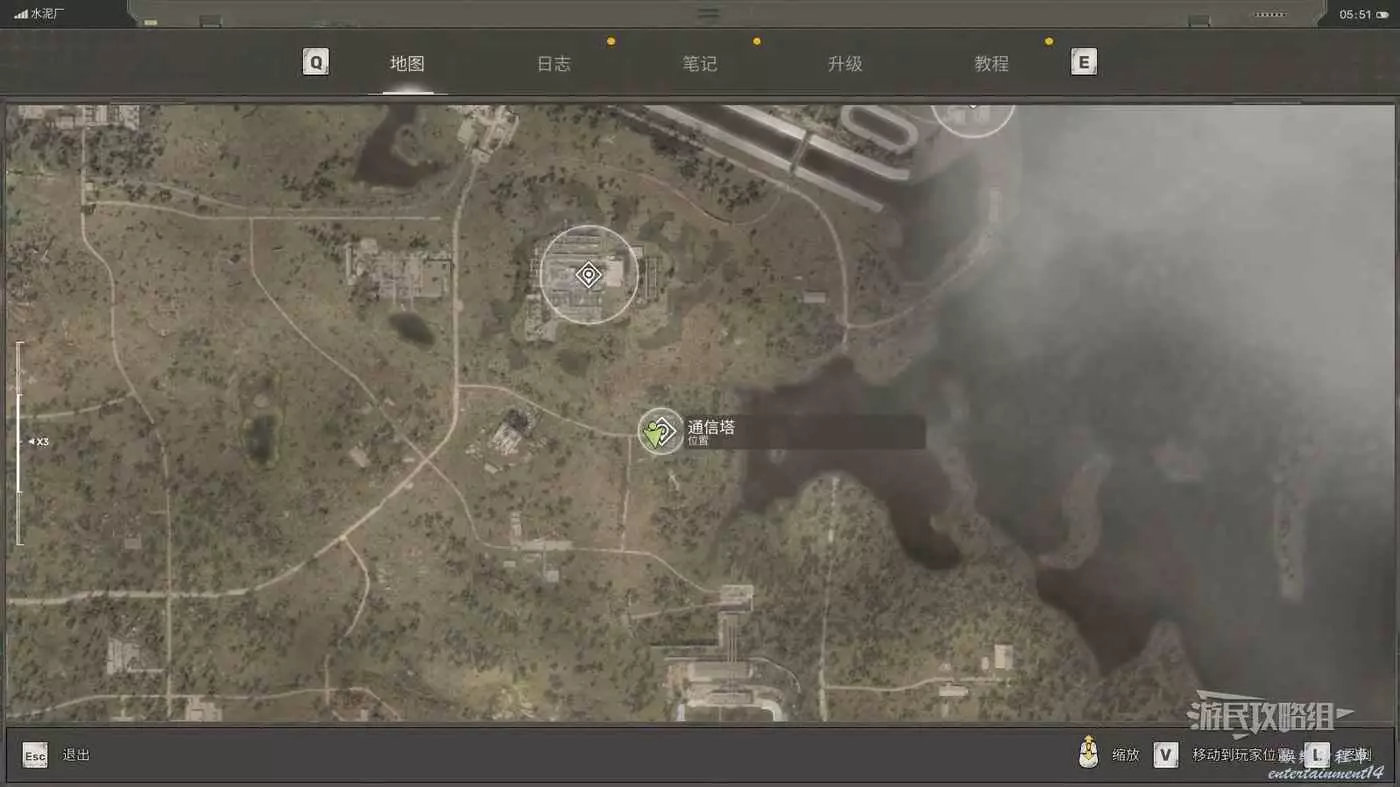Click the X3 zoom level slider
This screenshot has height=787, width=1400.
tap(20, 442)
